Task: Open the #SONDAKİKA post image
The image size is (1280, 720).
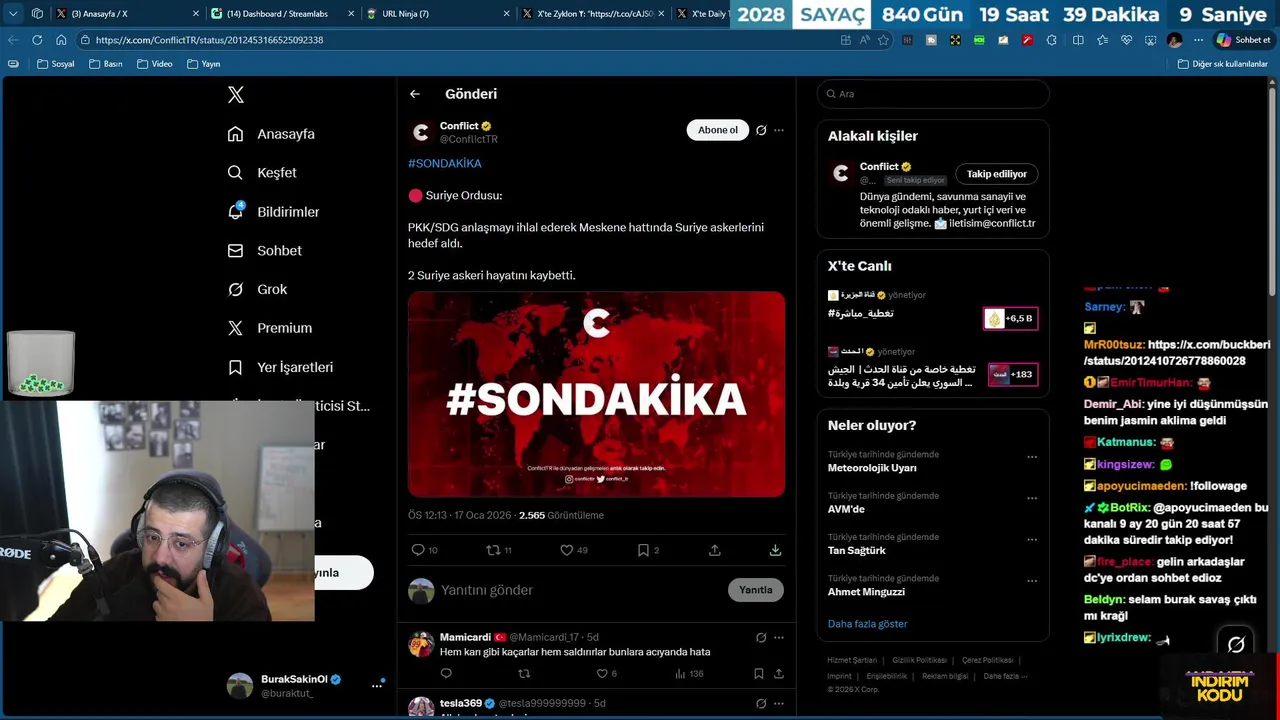Action: coord(596,394)
